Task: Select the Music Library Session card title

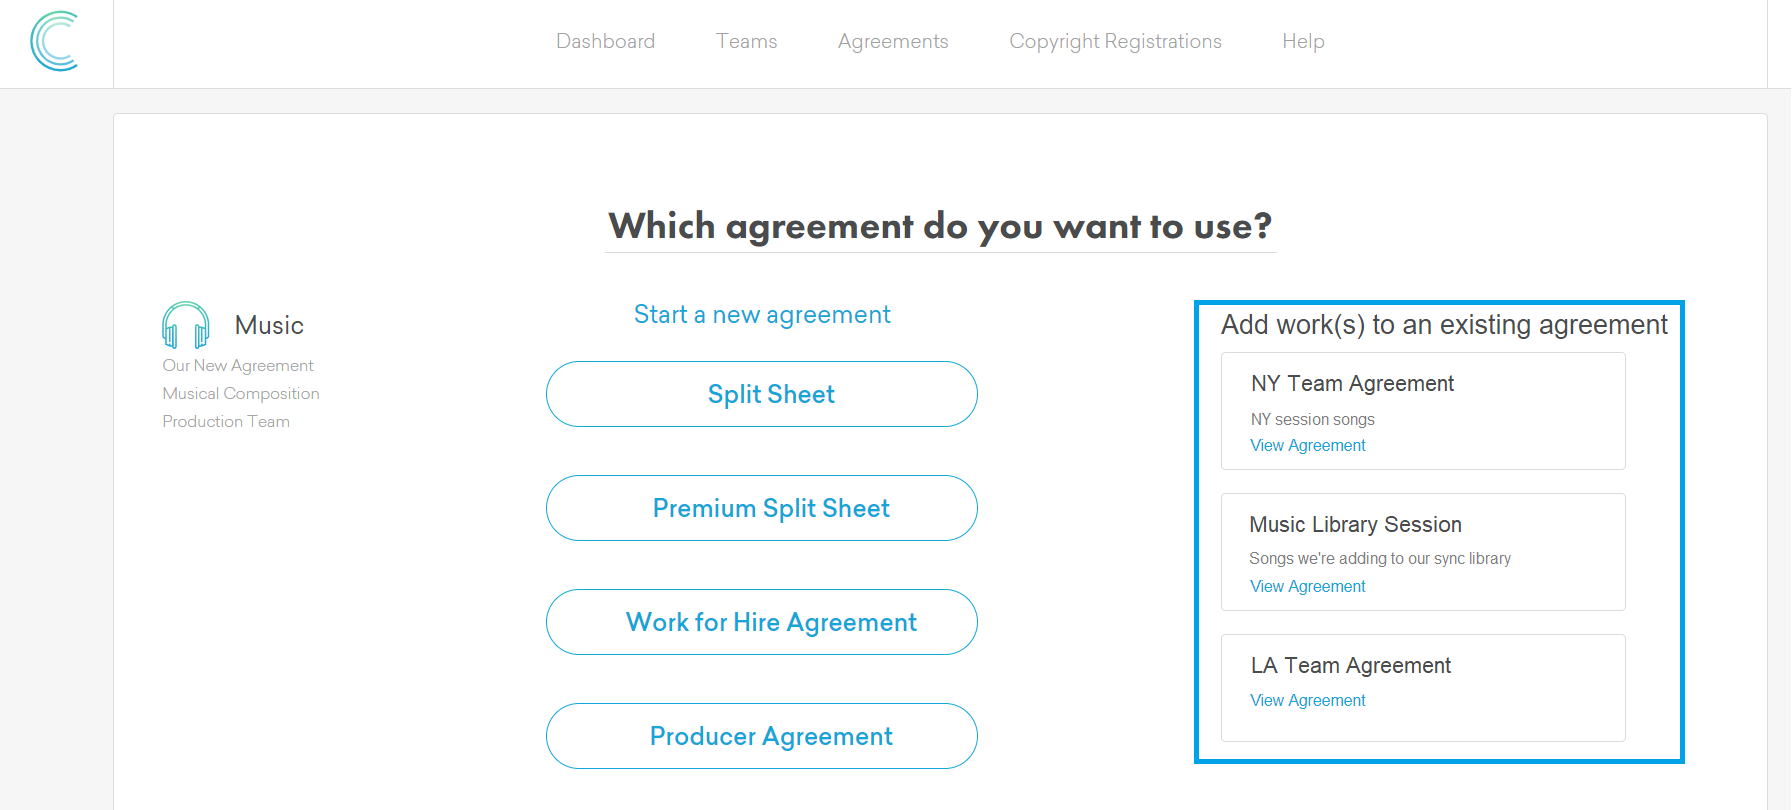Action: pyautogui.click(x=1355, y=525)
